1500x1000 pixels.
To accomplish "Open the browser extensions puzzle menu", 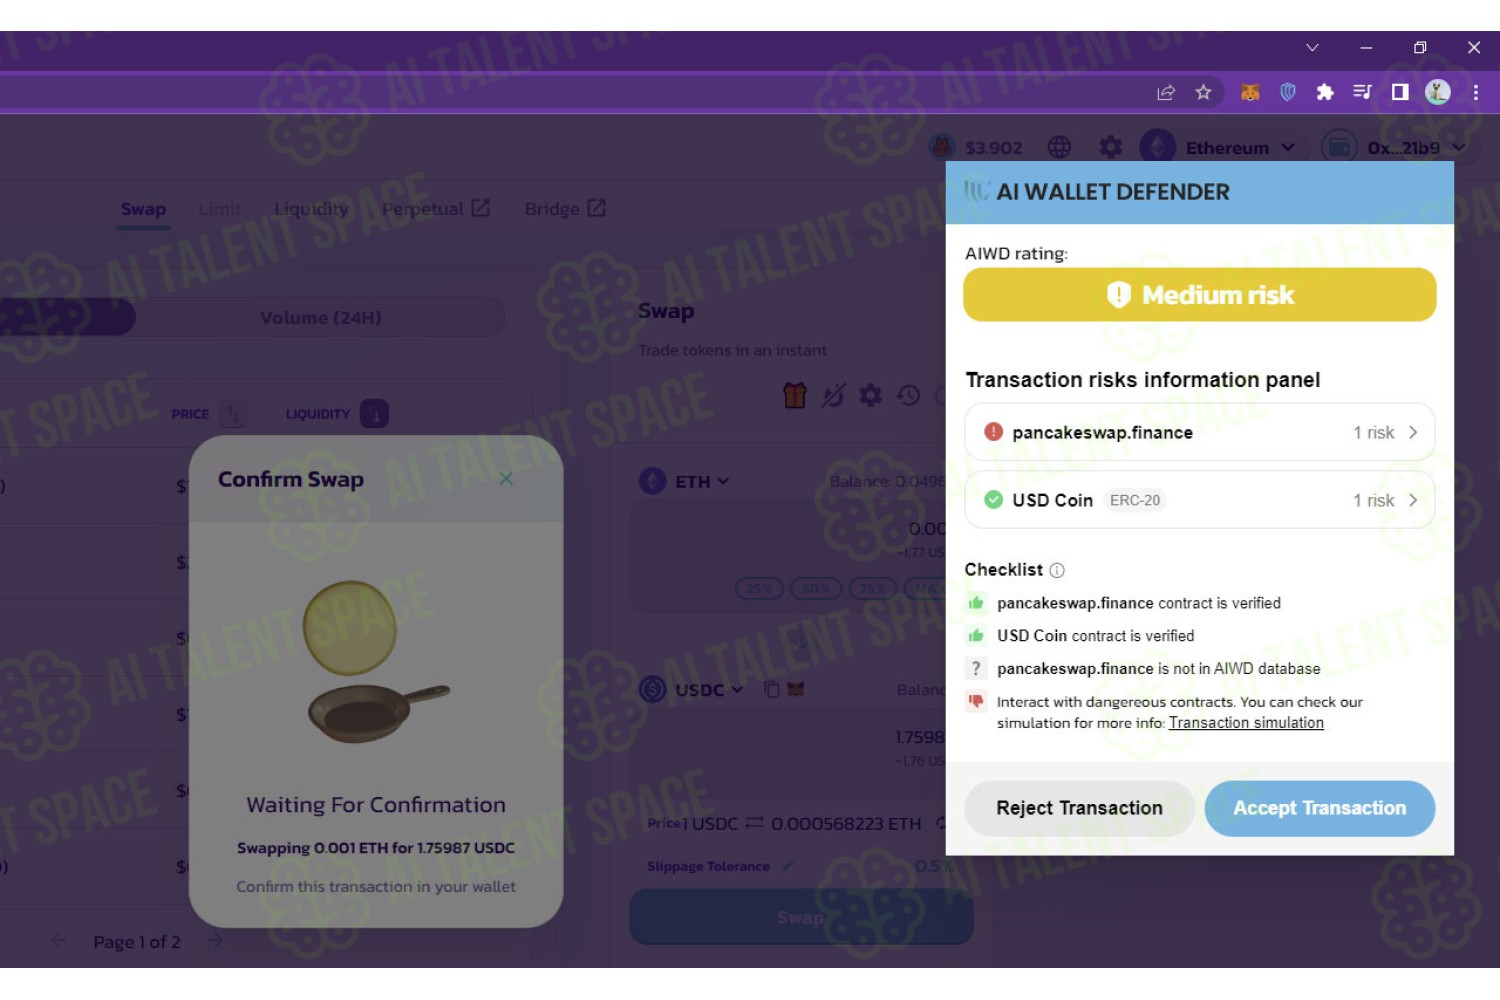I will (x=1325, y=92).
